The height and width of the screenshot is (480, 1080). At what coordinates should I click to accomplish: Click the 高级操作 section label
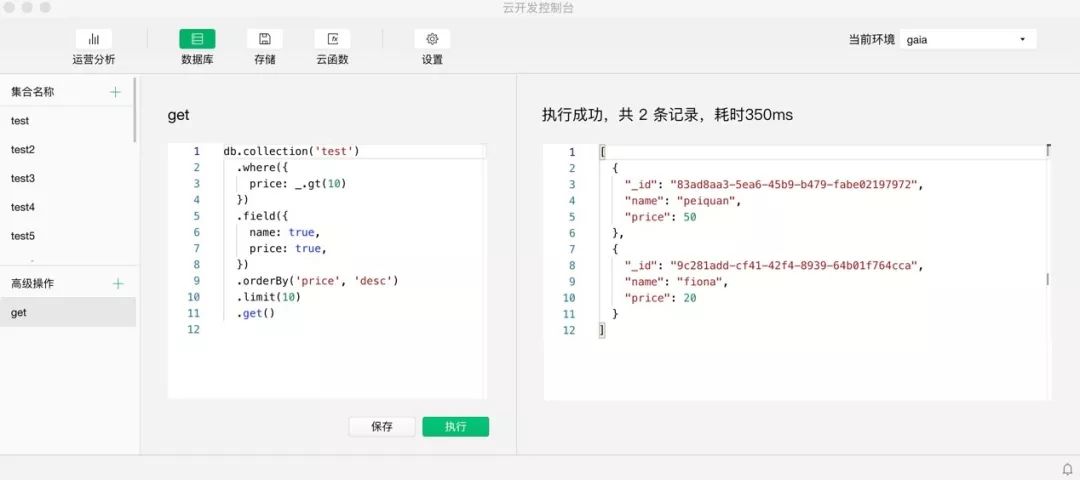(x=32, y=284)
